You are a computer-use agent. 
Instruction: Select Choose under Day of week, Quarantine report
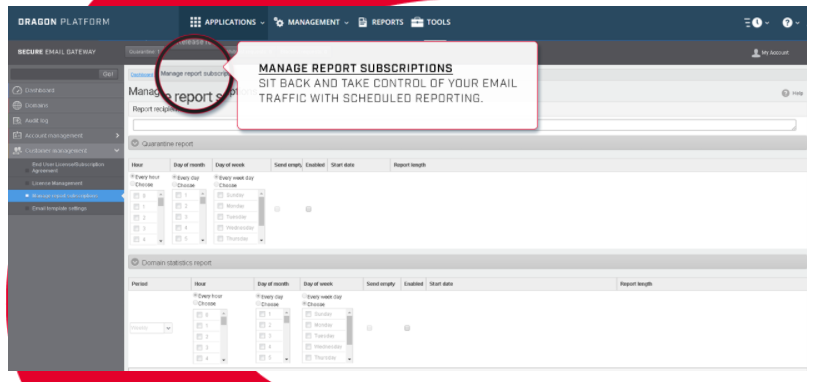217,184
